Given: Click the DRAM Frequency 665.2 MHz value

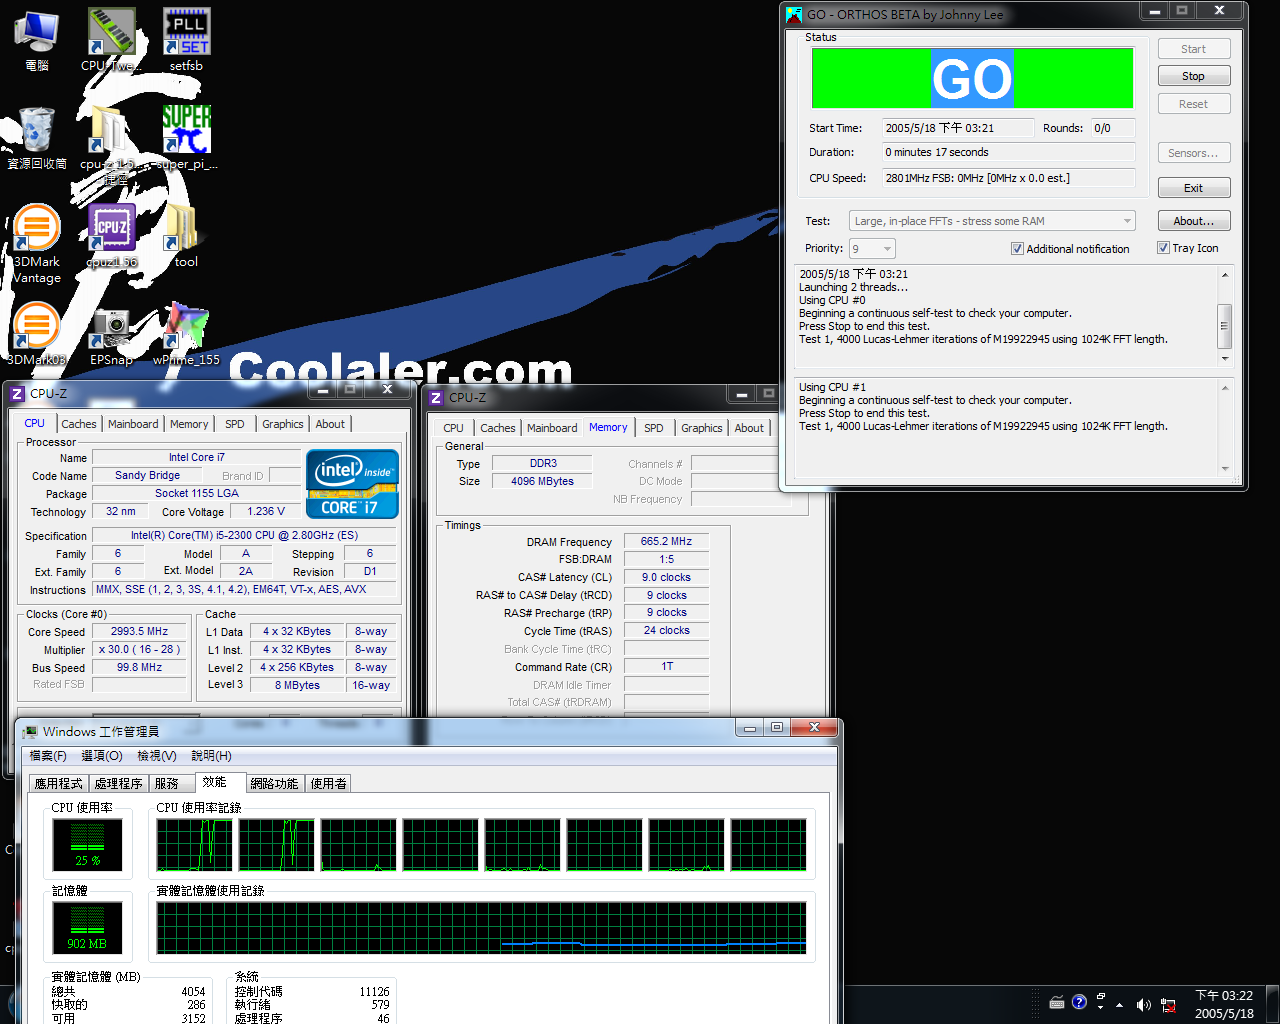Looking at the screenshot, I should point(666,541).
